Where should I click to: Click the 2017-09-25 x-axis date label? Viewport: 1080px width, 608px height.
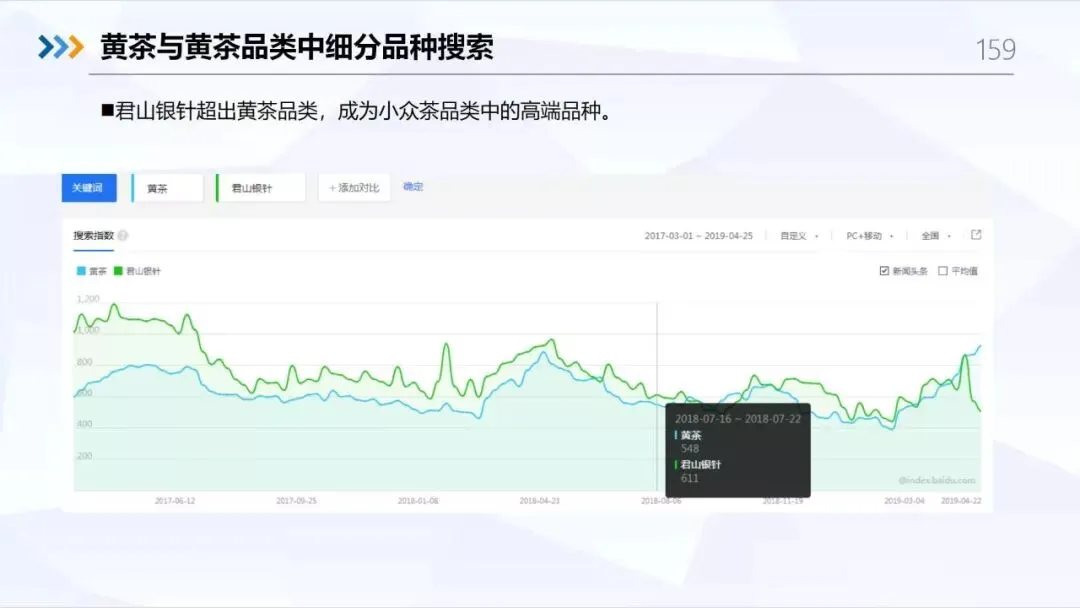[x=296, y=501]
